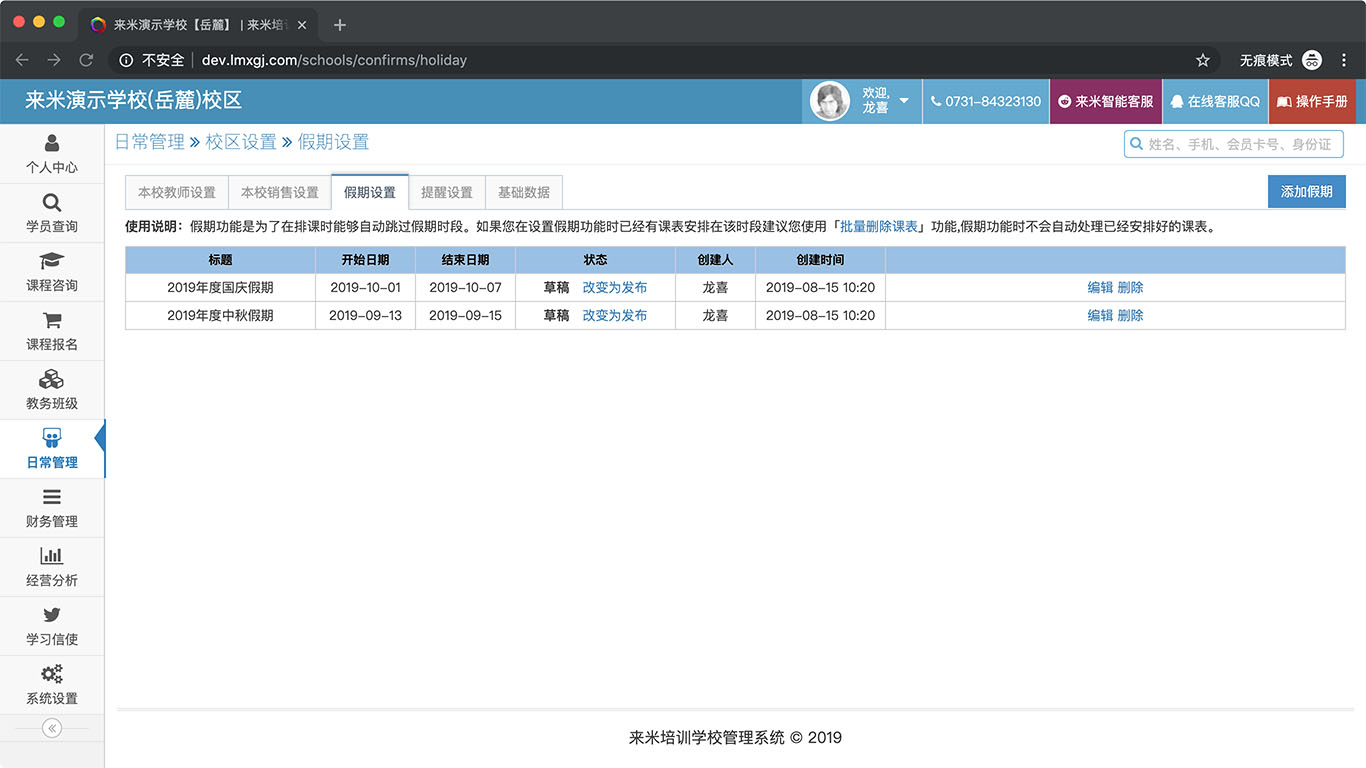The width and height of the screenshot is (1366, 768).
Task: Click the 创建时间 column header
Action: coord(820,260)
